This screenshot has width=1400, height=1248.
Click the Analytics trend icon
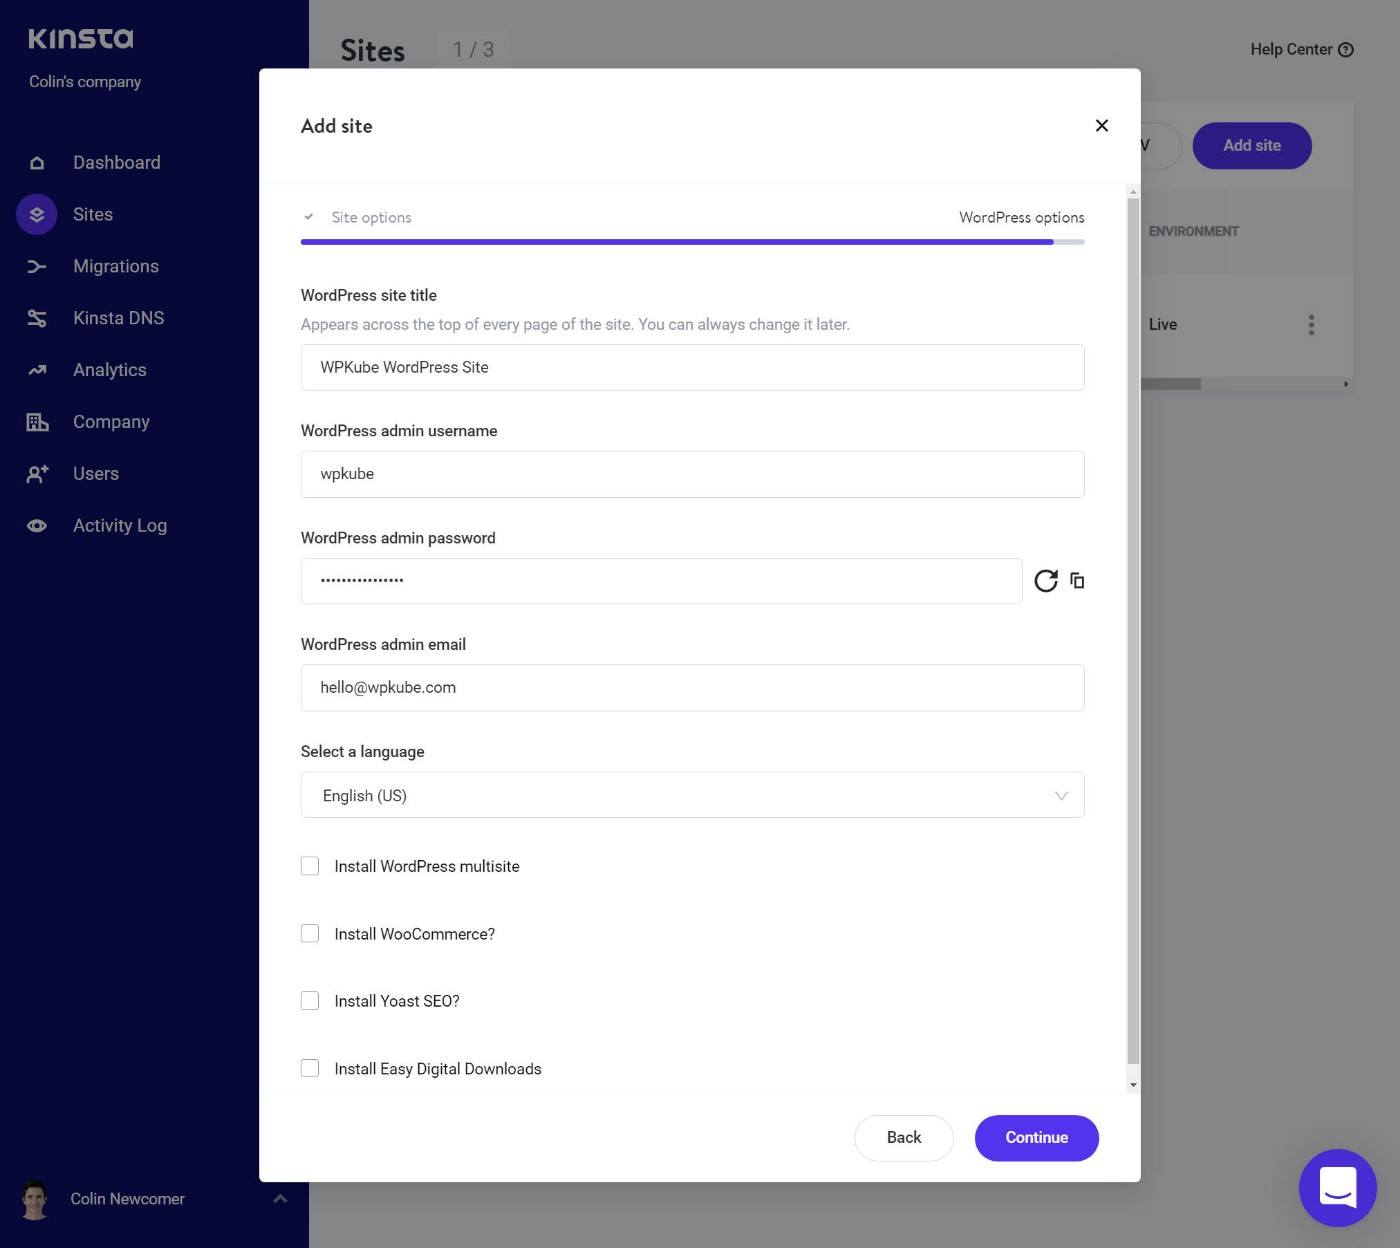pos(37,370)
